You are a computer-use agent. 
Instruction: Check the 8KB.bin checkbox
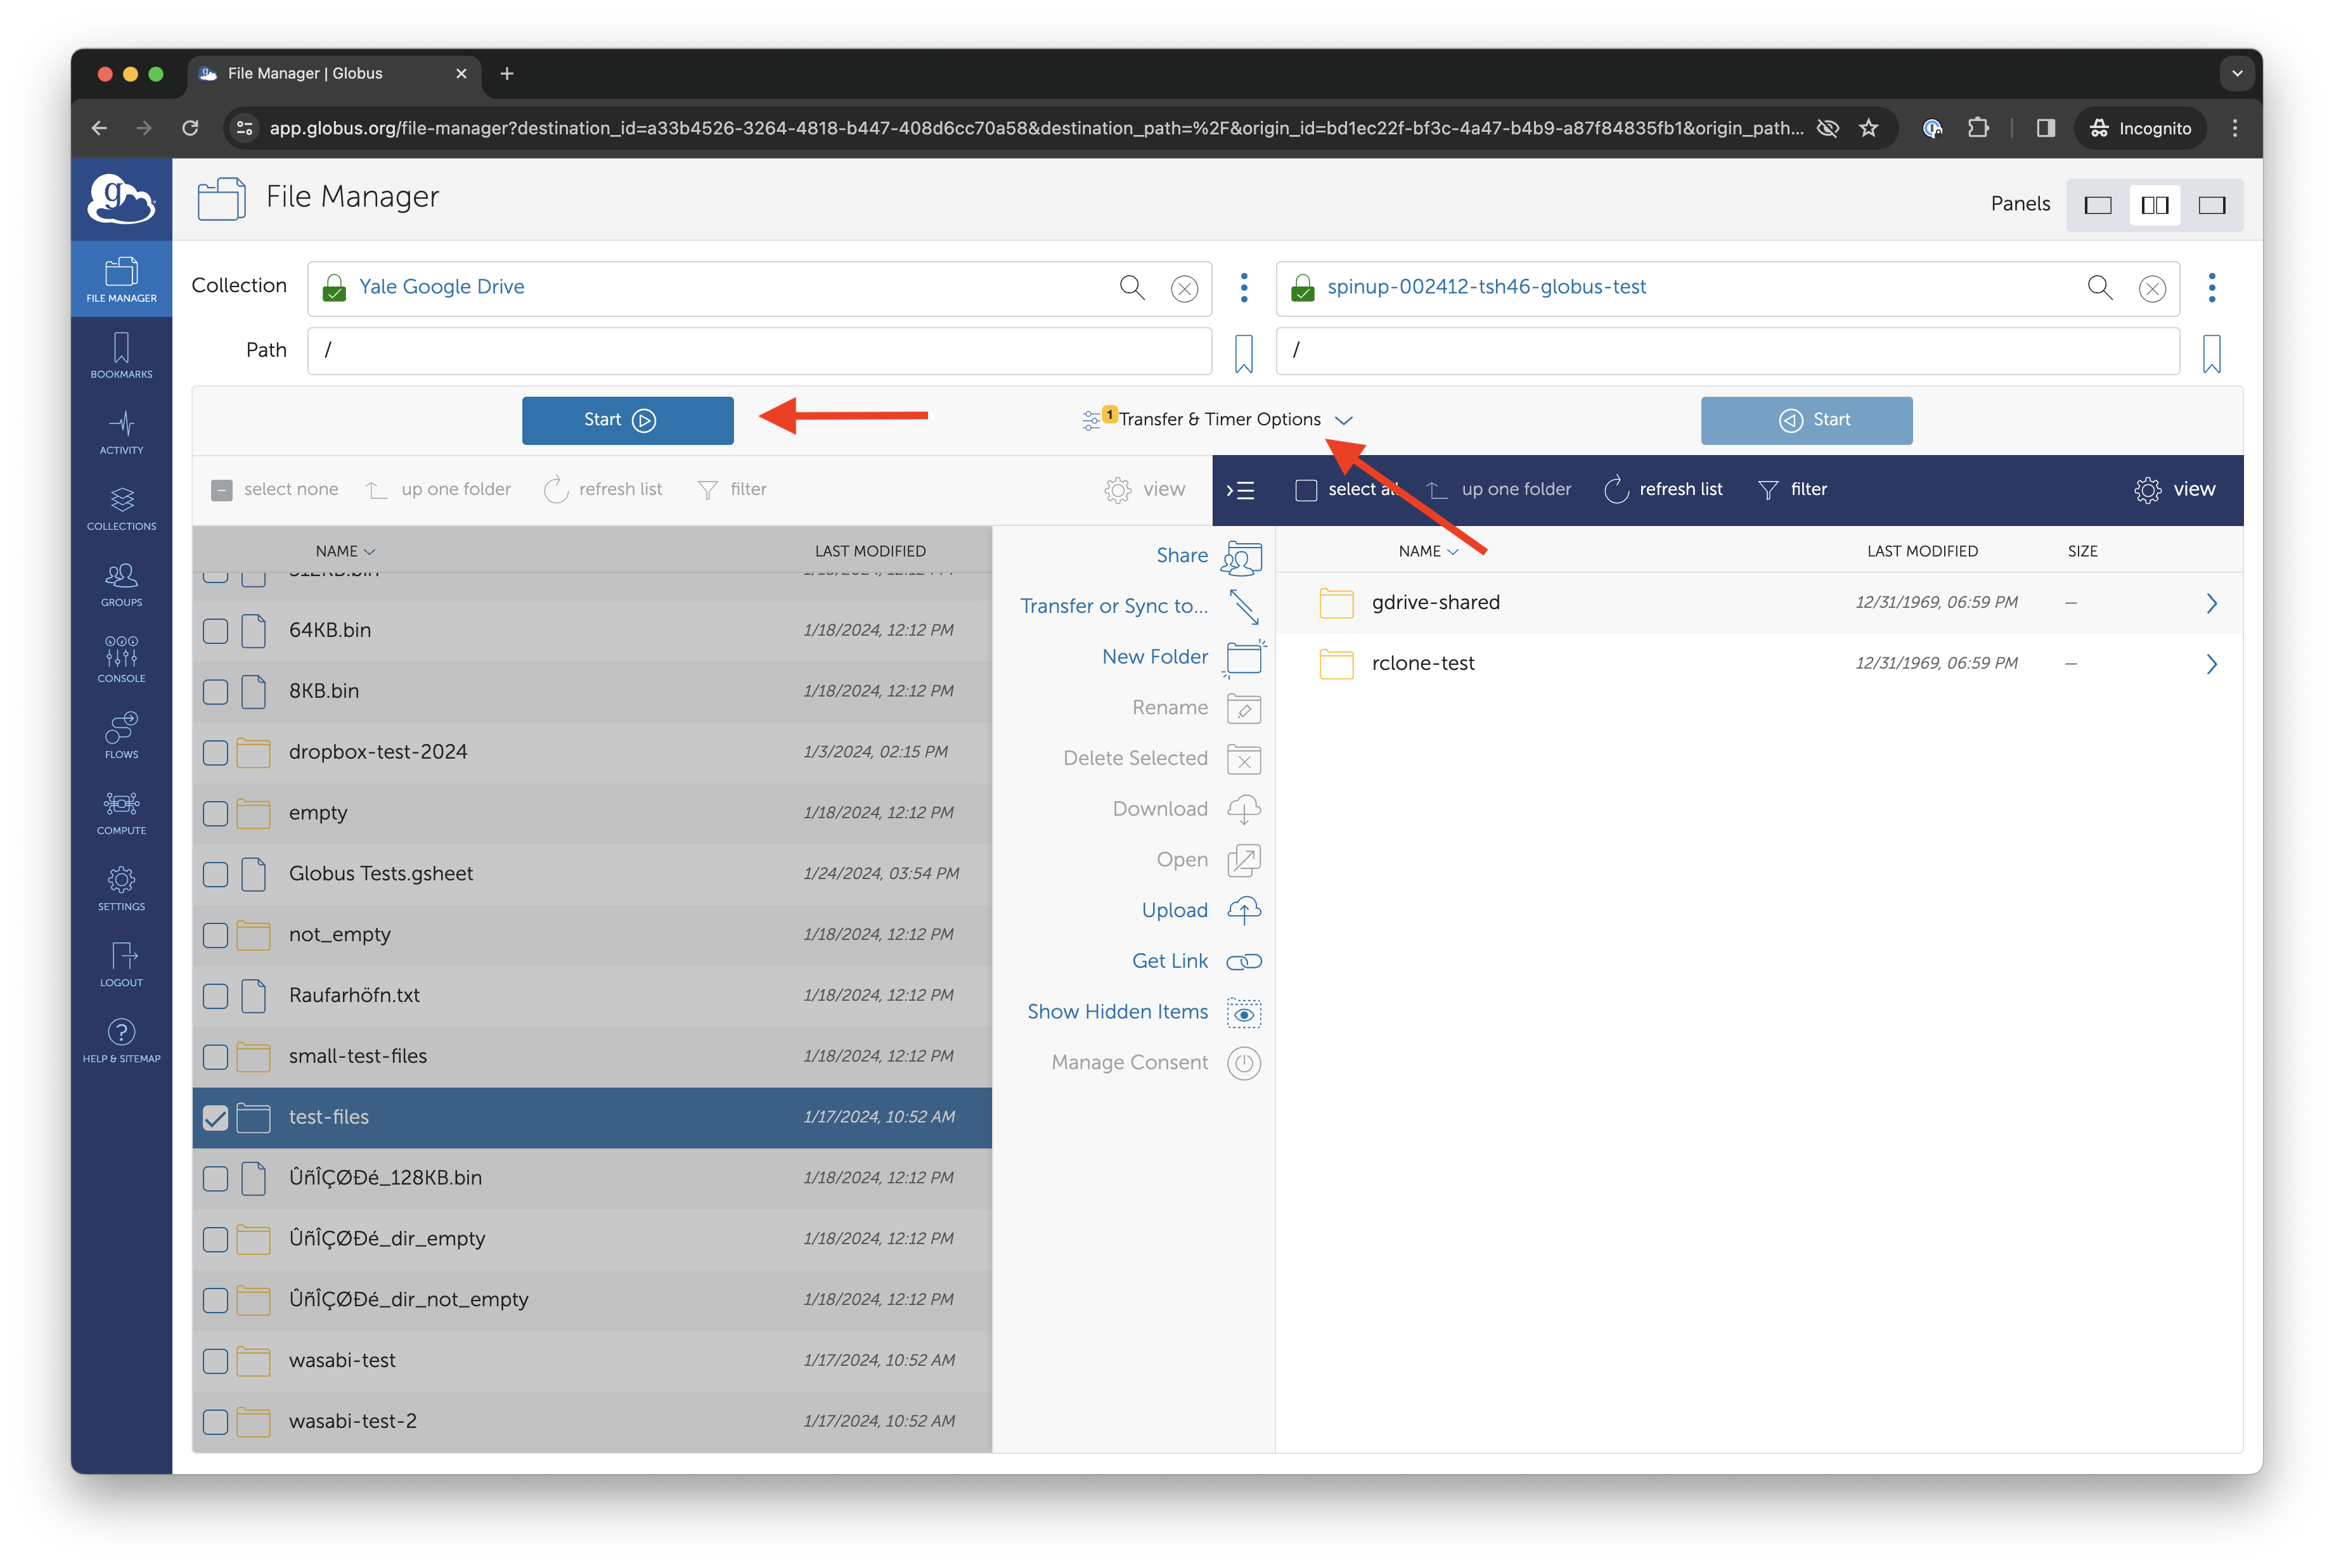[x=215, y=692]
